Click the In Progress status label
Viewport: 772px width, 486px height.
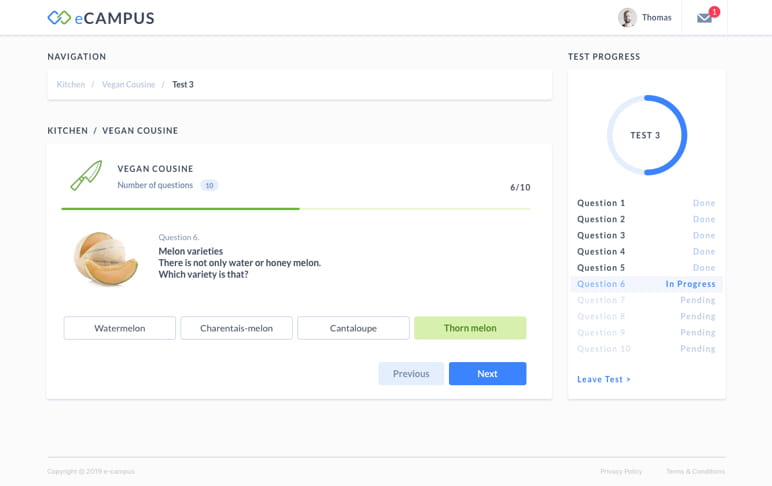690,284
